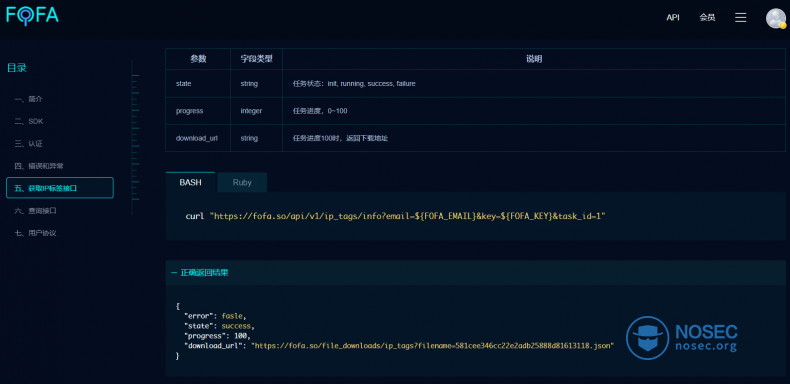Select section 五、获取IP标签接口
790x384 pixels.
pos(60,188)
